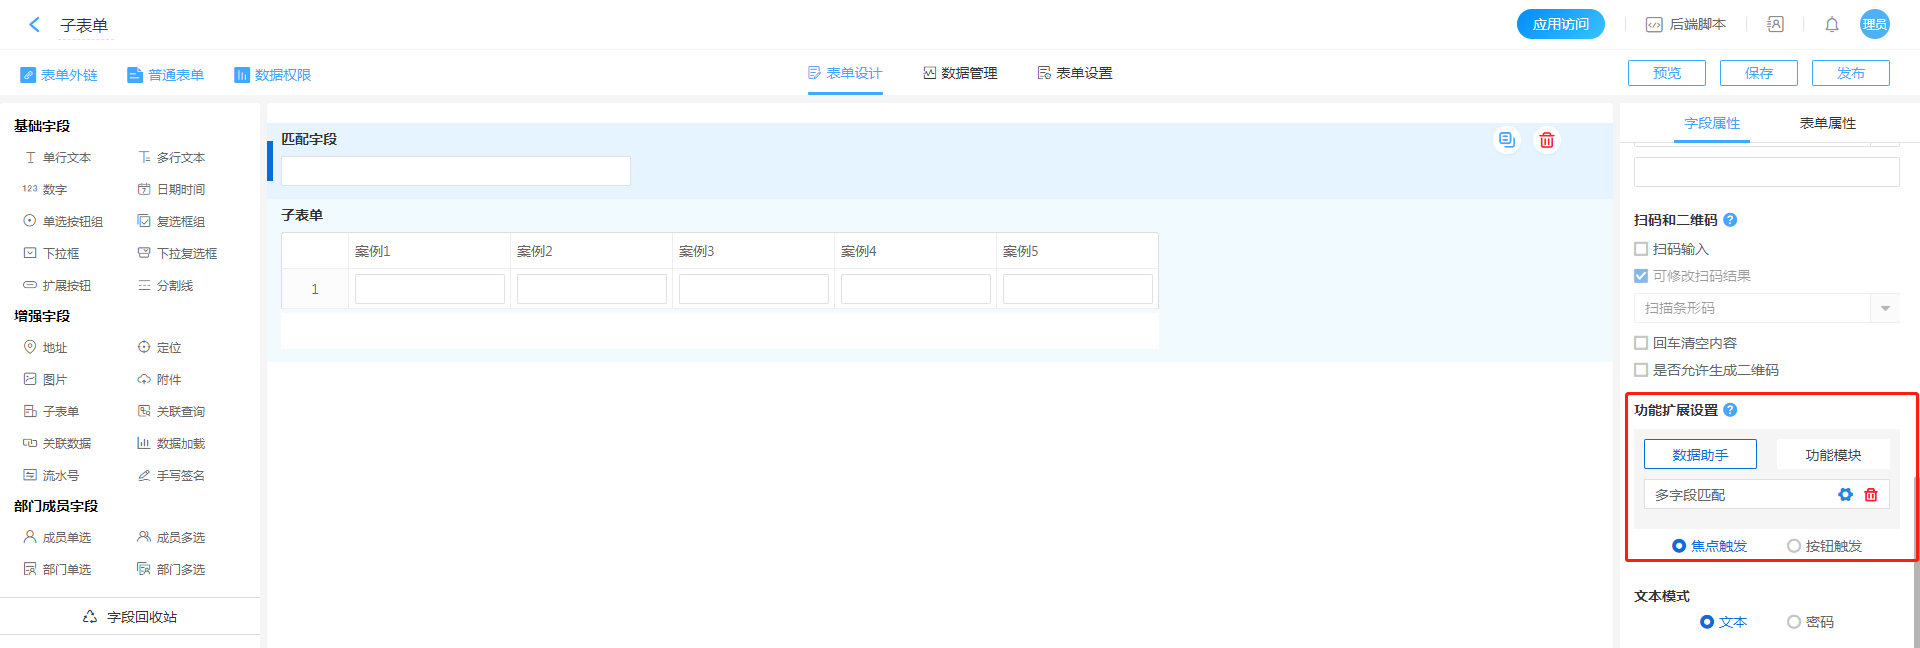This screenshot has height=648, width=1920.
Task: Click the user avatar icon
Action: pos(1874,25)
